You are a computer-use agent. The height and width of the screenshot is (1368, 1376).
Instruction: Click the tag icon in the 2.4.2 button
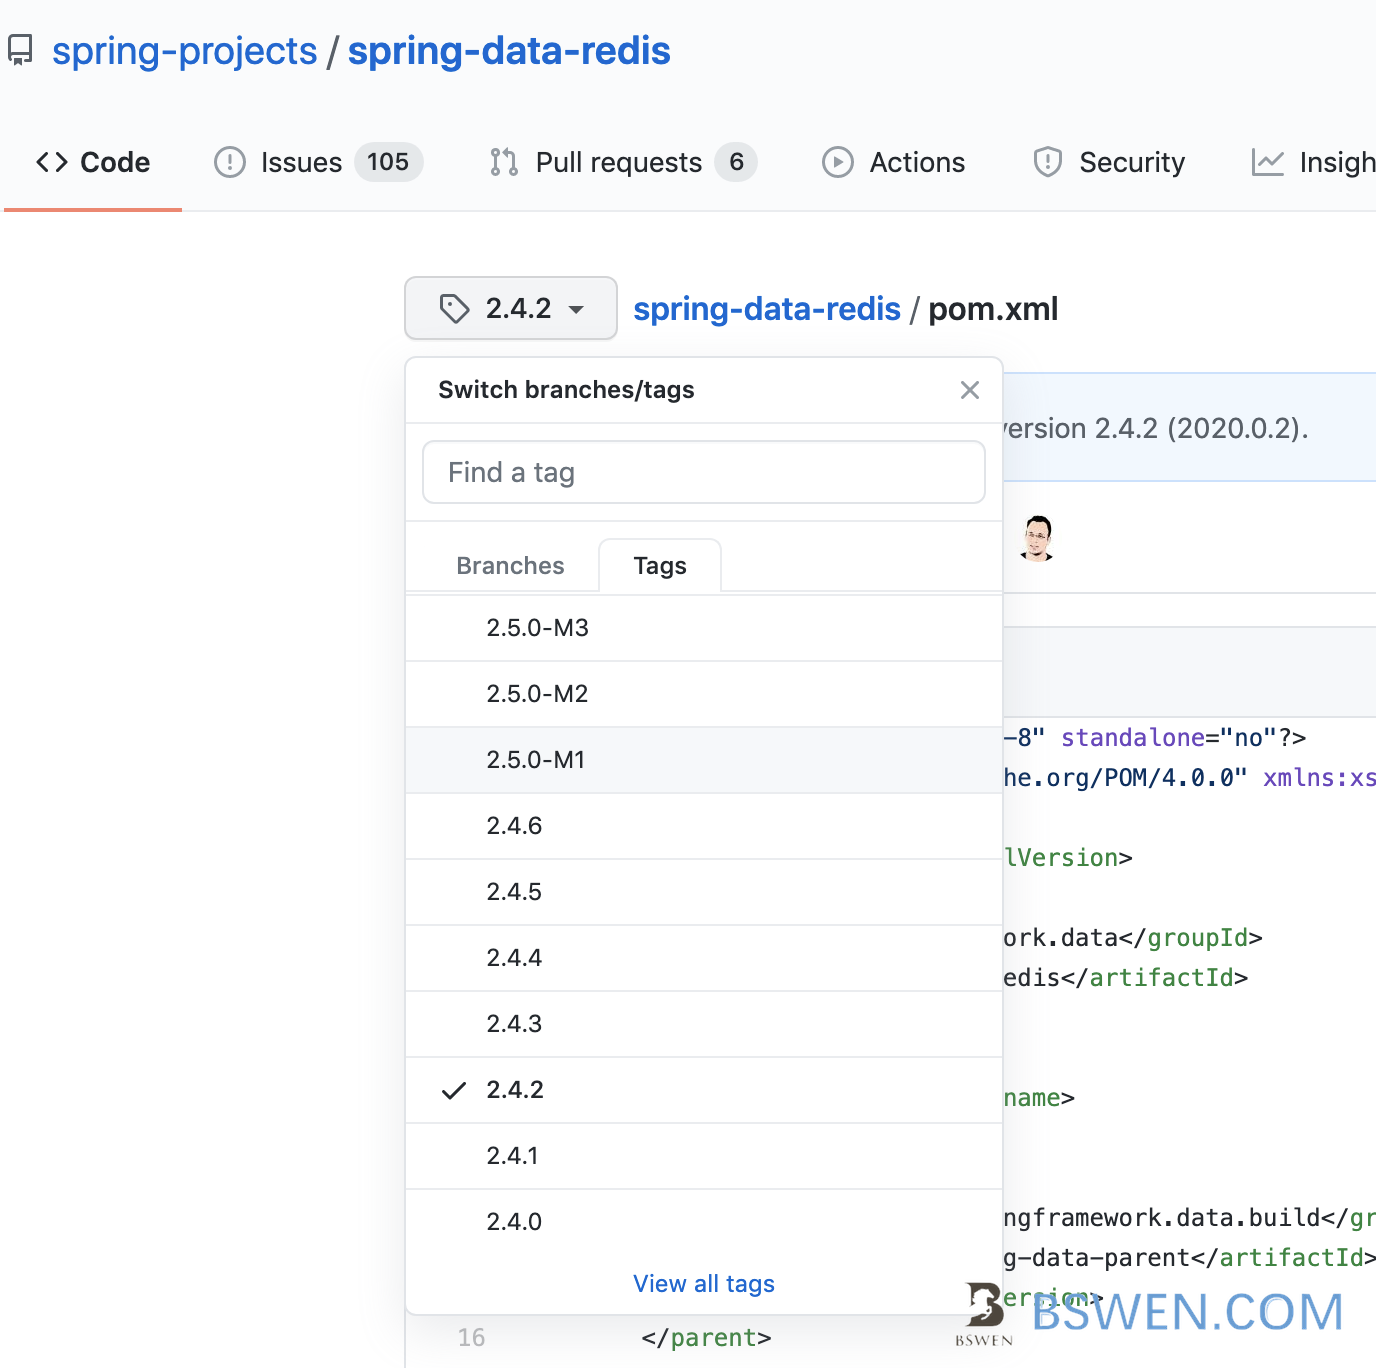tap(454, 309)
